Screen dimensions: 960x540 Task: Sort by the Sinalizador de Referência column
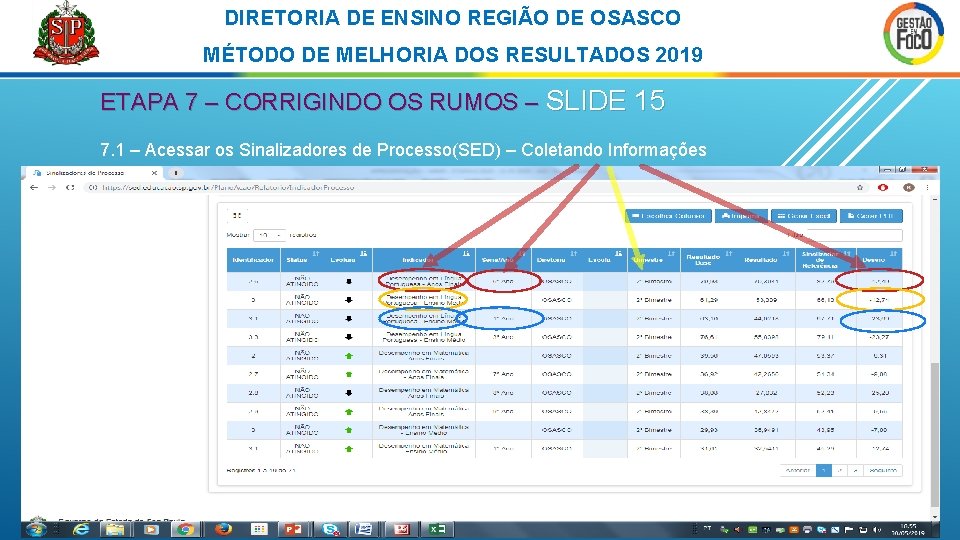(x=825, y=260)
